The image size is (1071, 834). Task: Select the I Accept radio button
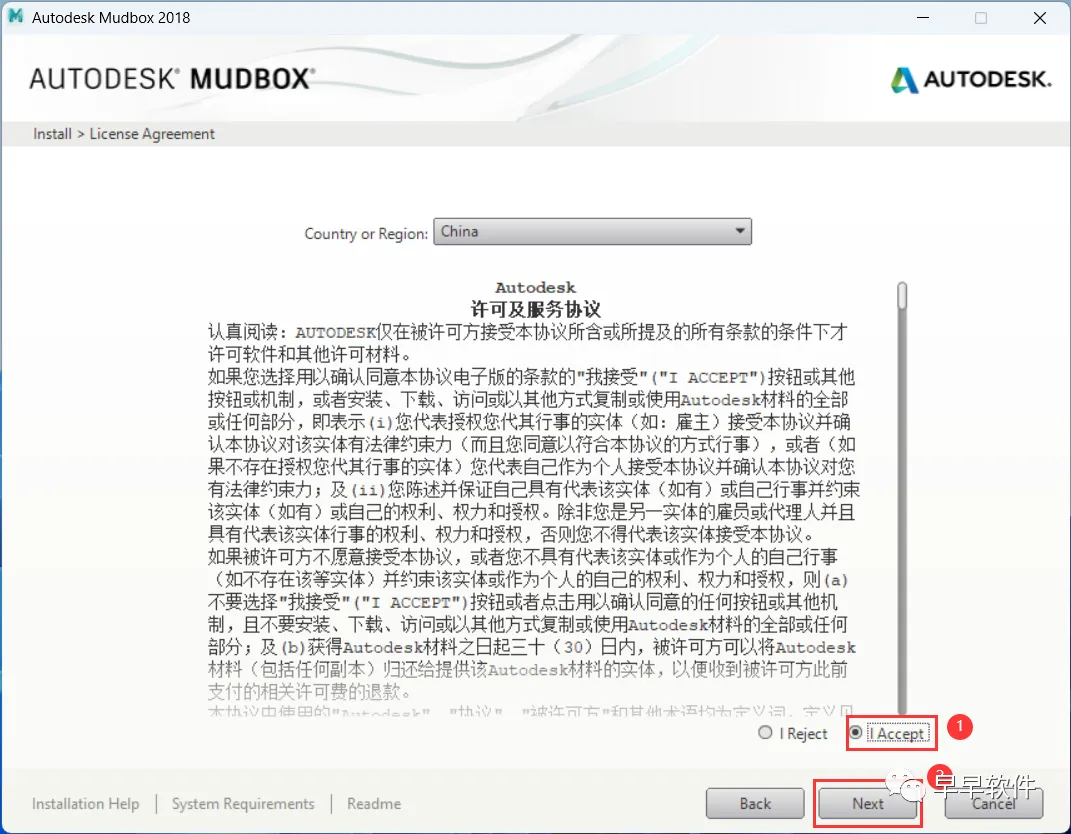[855, 733]
